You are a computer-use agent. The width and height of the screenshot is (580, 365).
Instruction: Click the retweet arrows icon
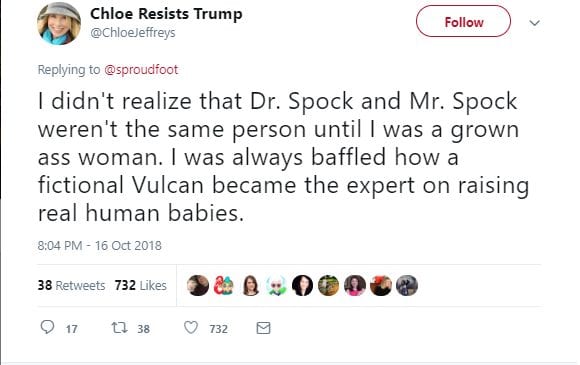(120, 328)
